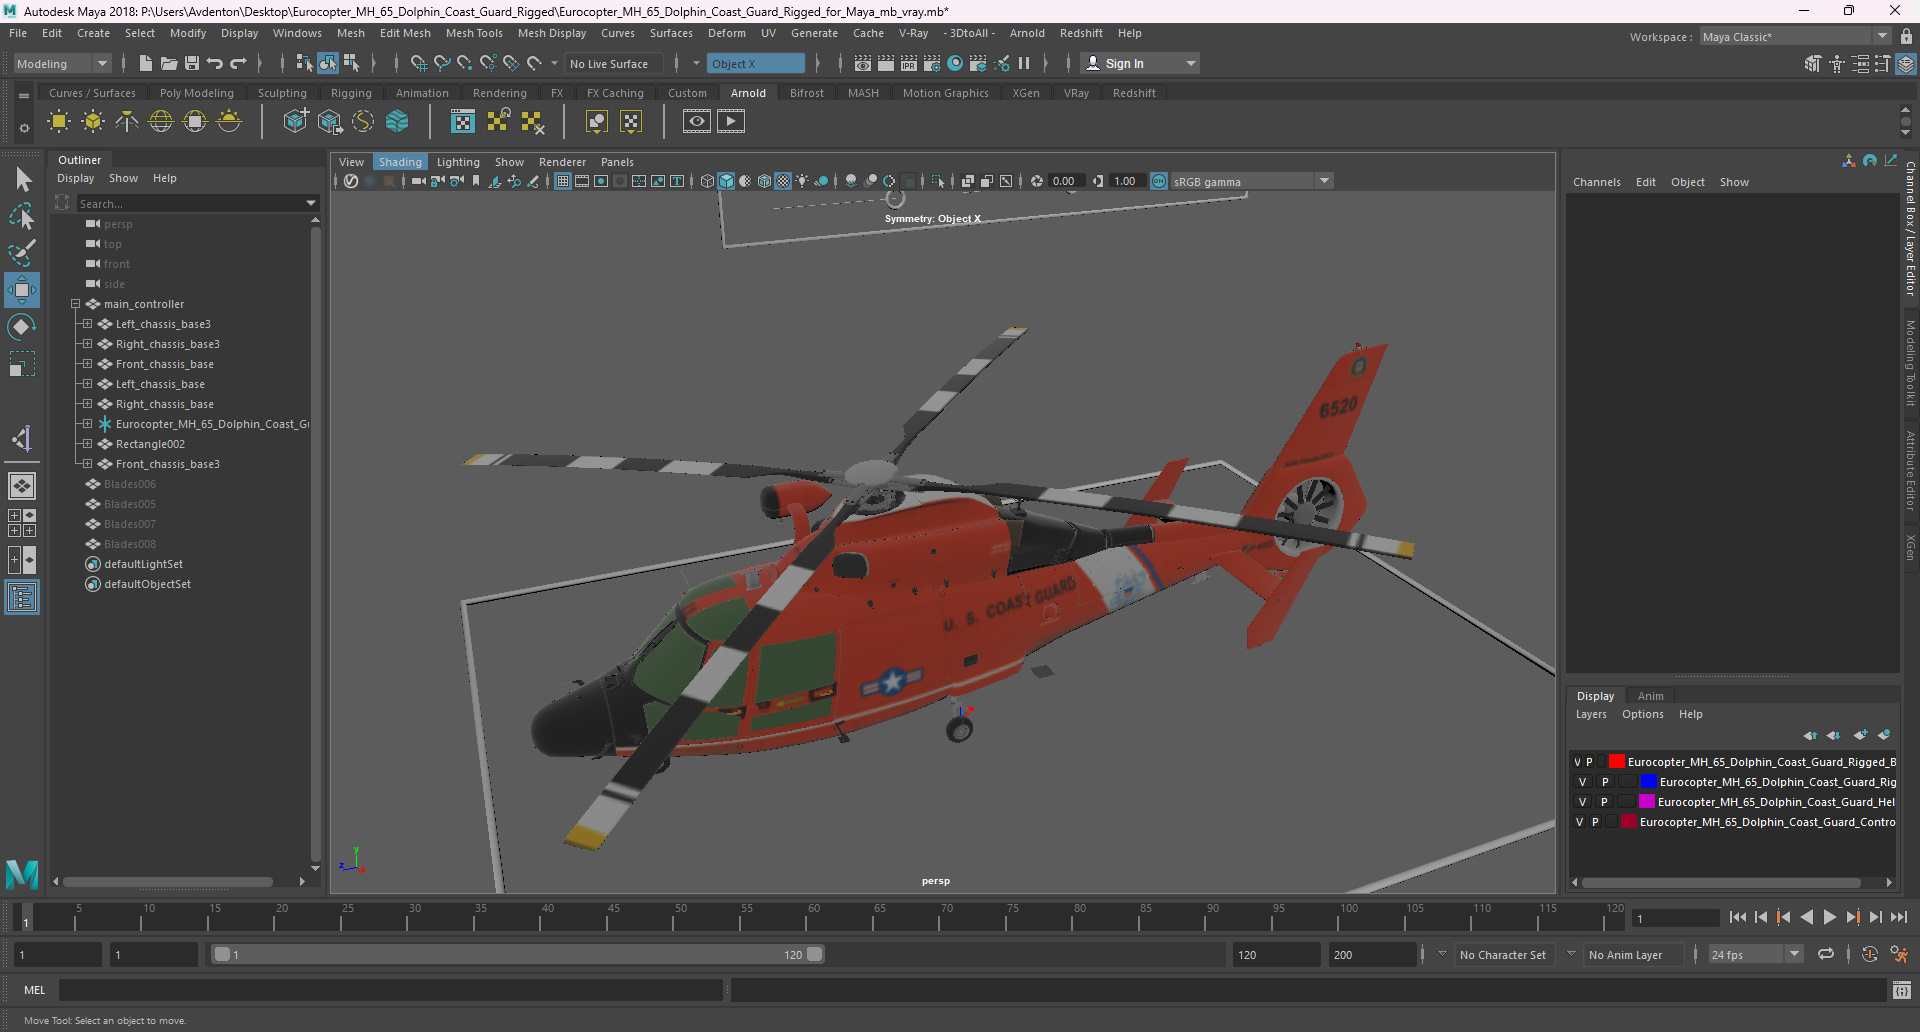The width and height of the screenshot is (1920, 1032).
Task: Click No Live Surface field
Action: [x=613, y=63]
